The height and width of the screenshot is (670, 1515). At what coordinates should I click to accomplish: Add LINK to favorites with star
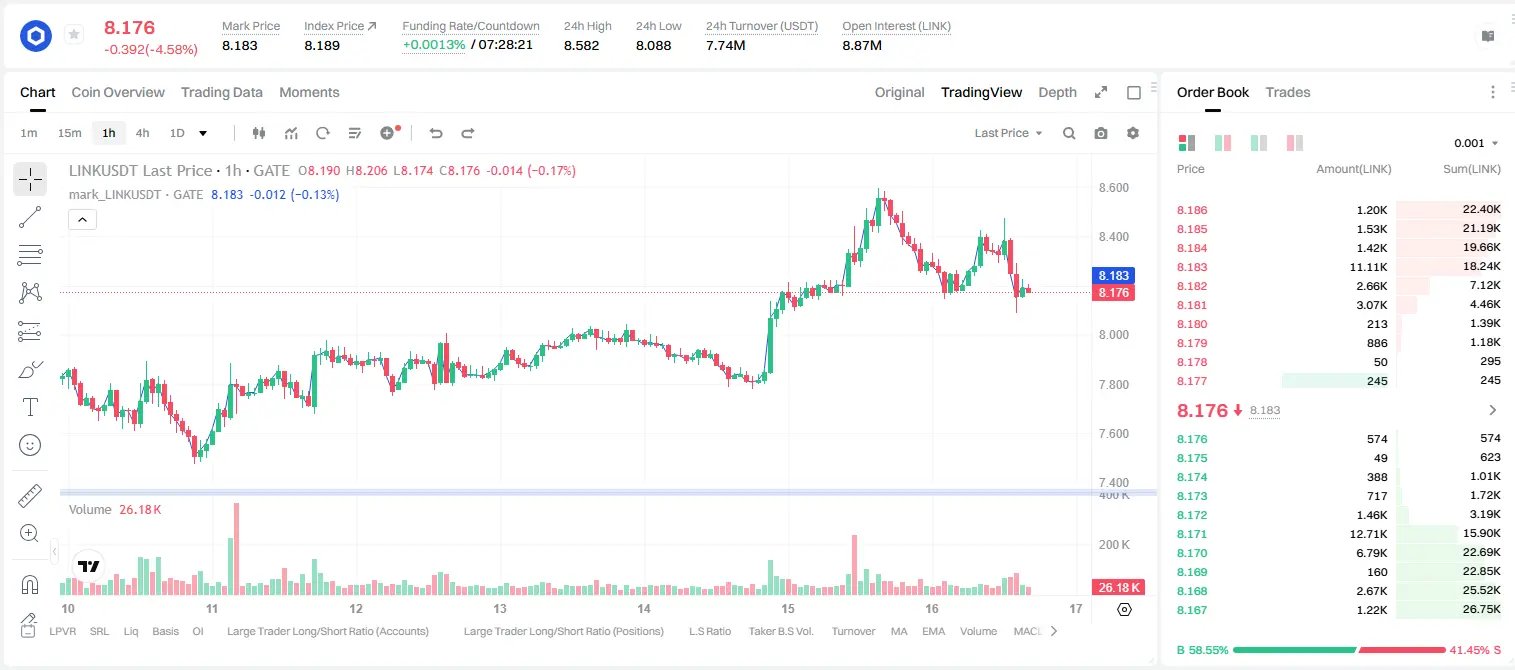tap(74, 35)
